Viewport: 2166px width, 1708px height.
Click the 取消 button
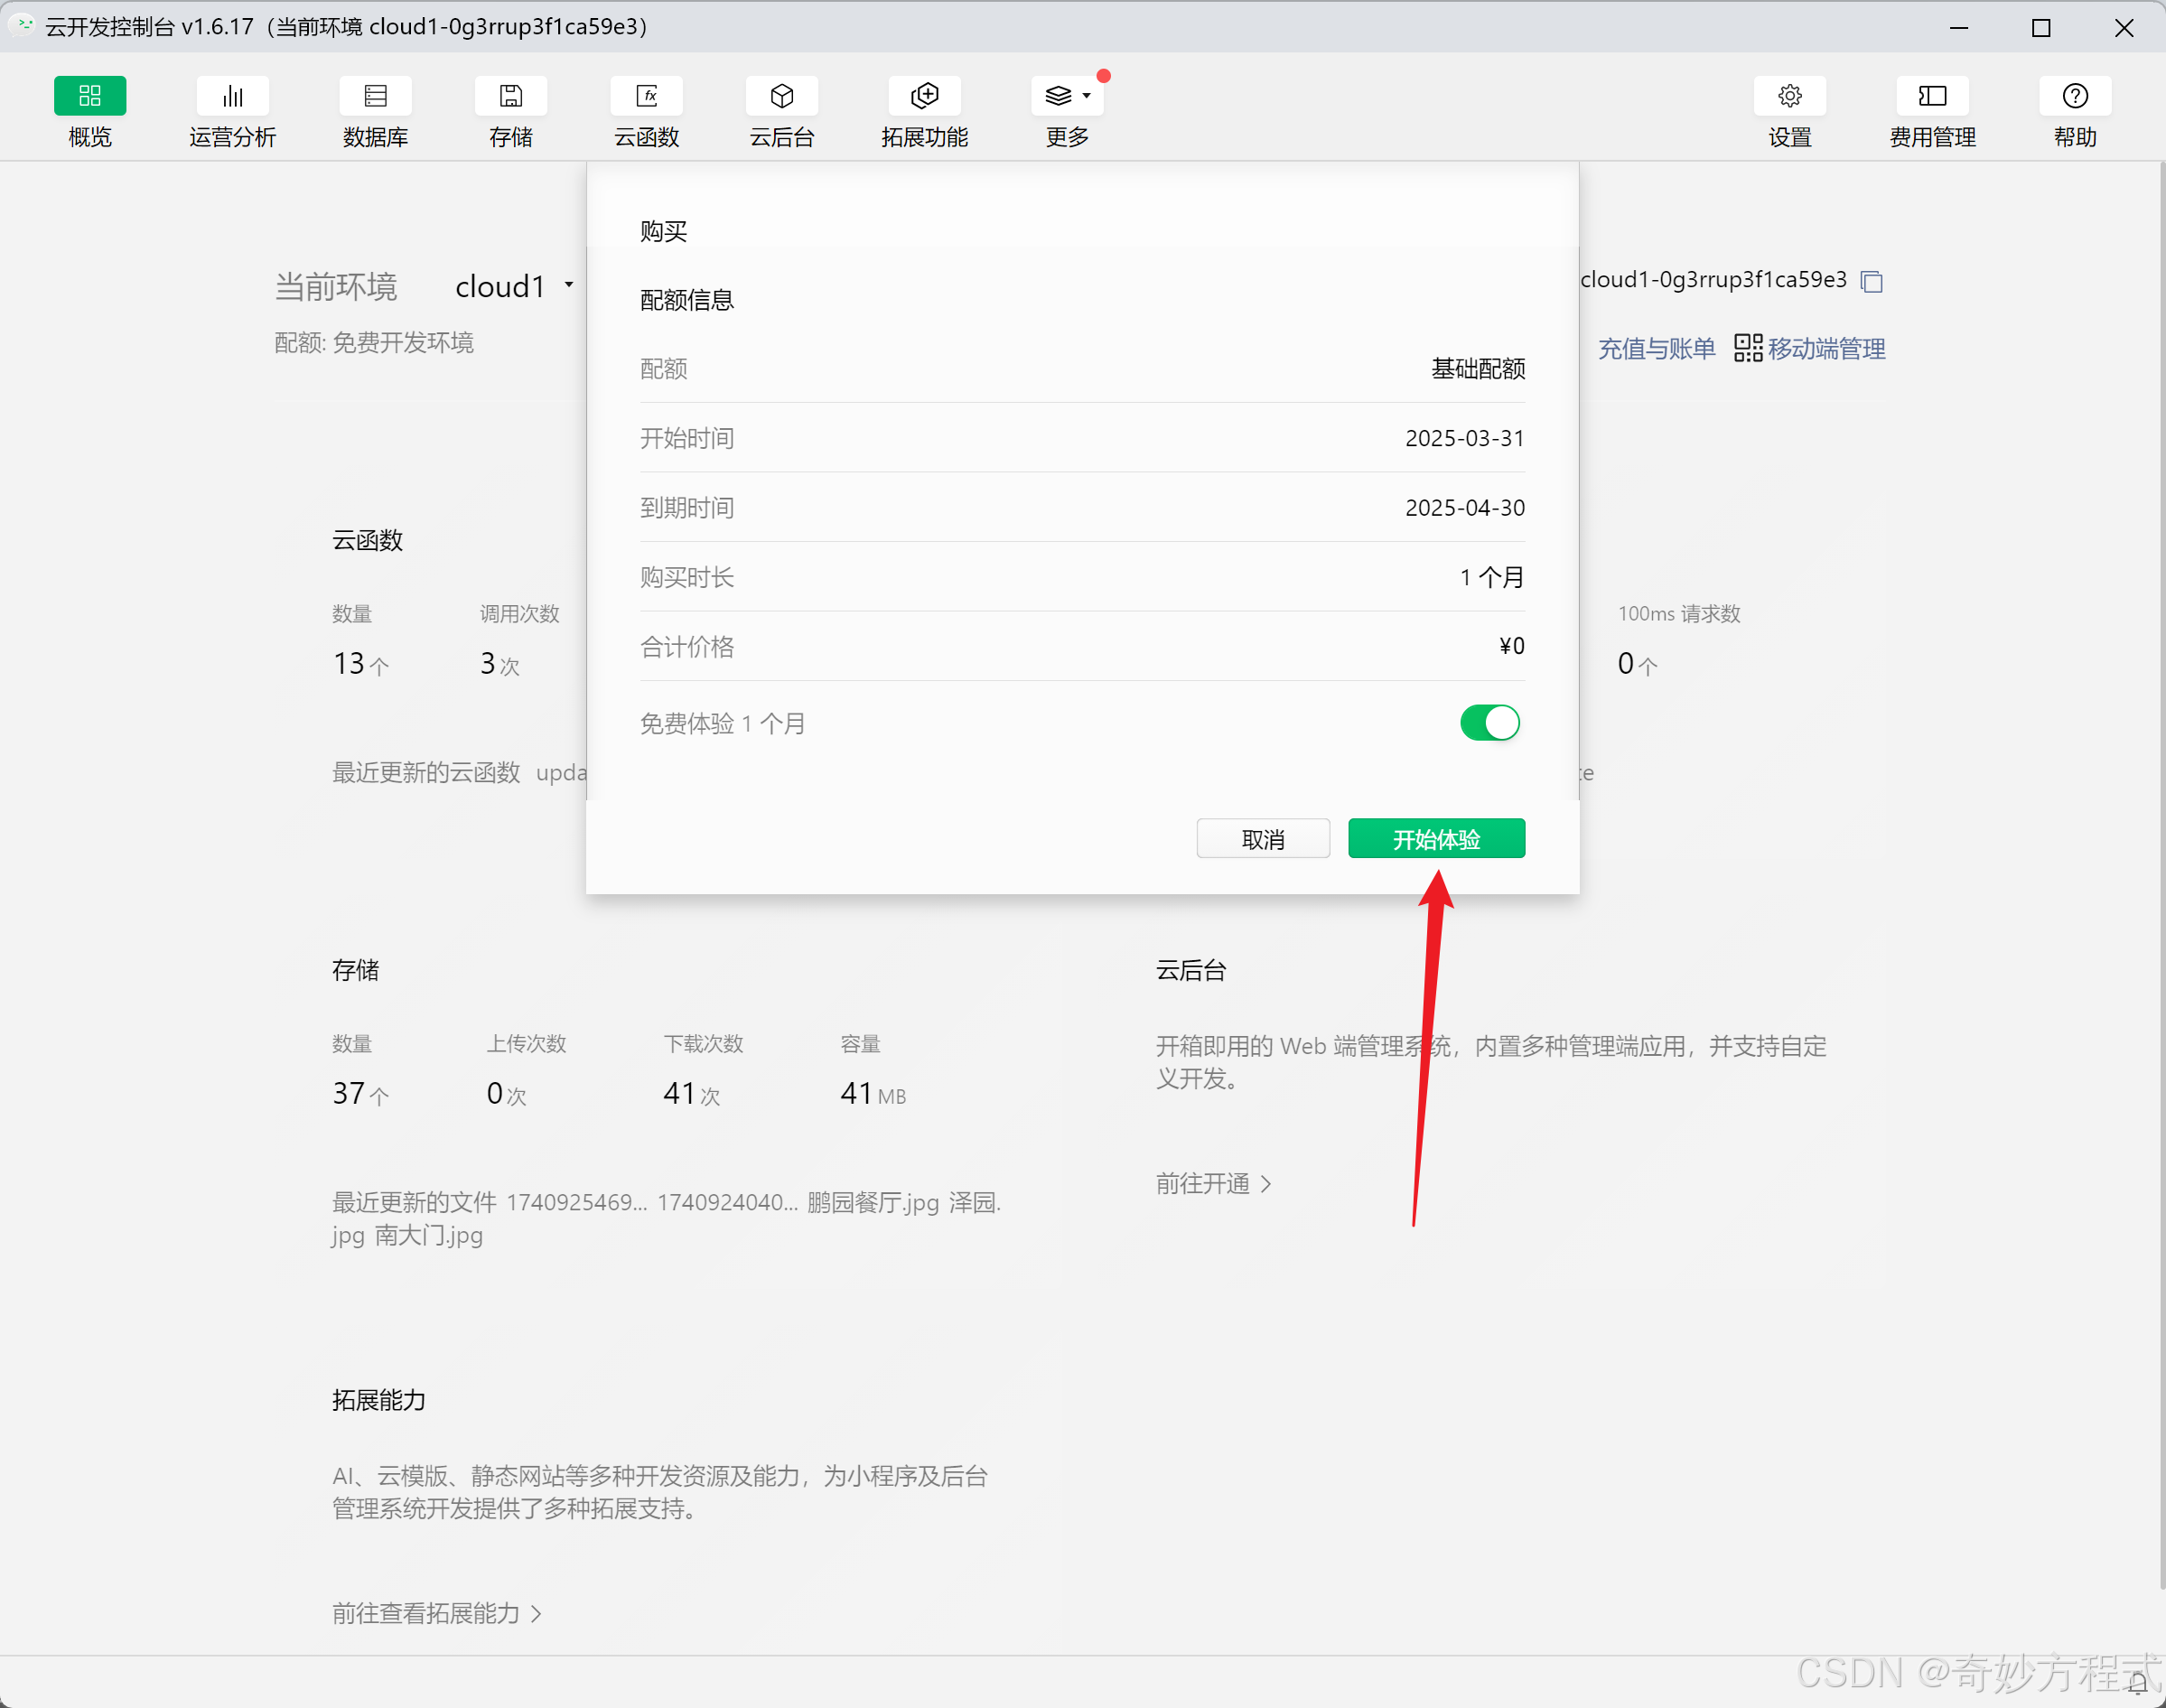[1262, 839]
